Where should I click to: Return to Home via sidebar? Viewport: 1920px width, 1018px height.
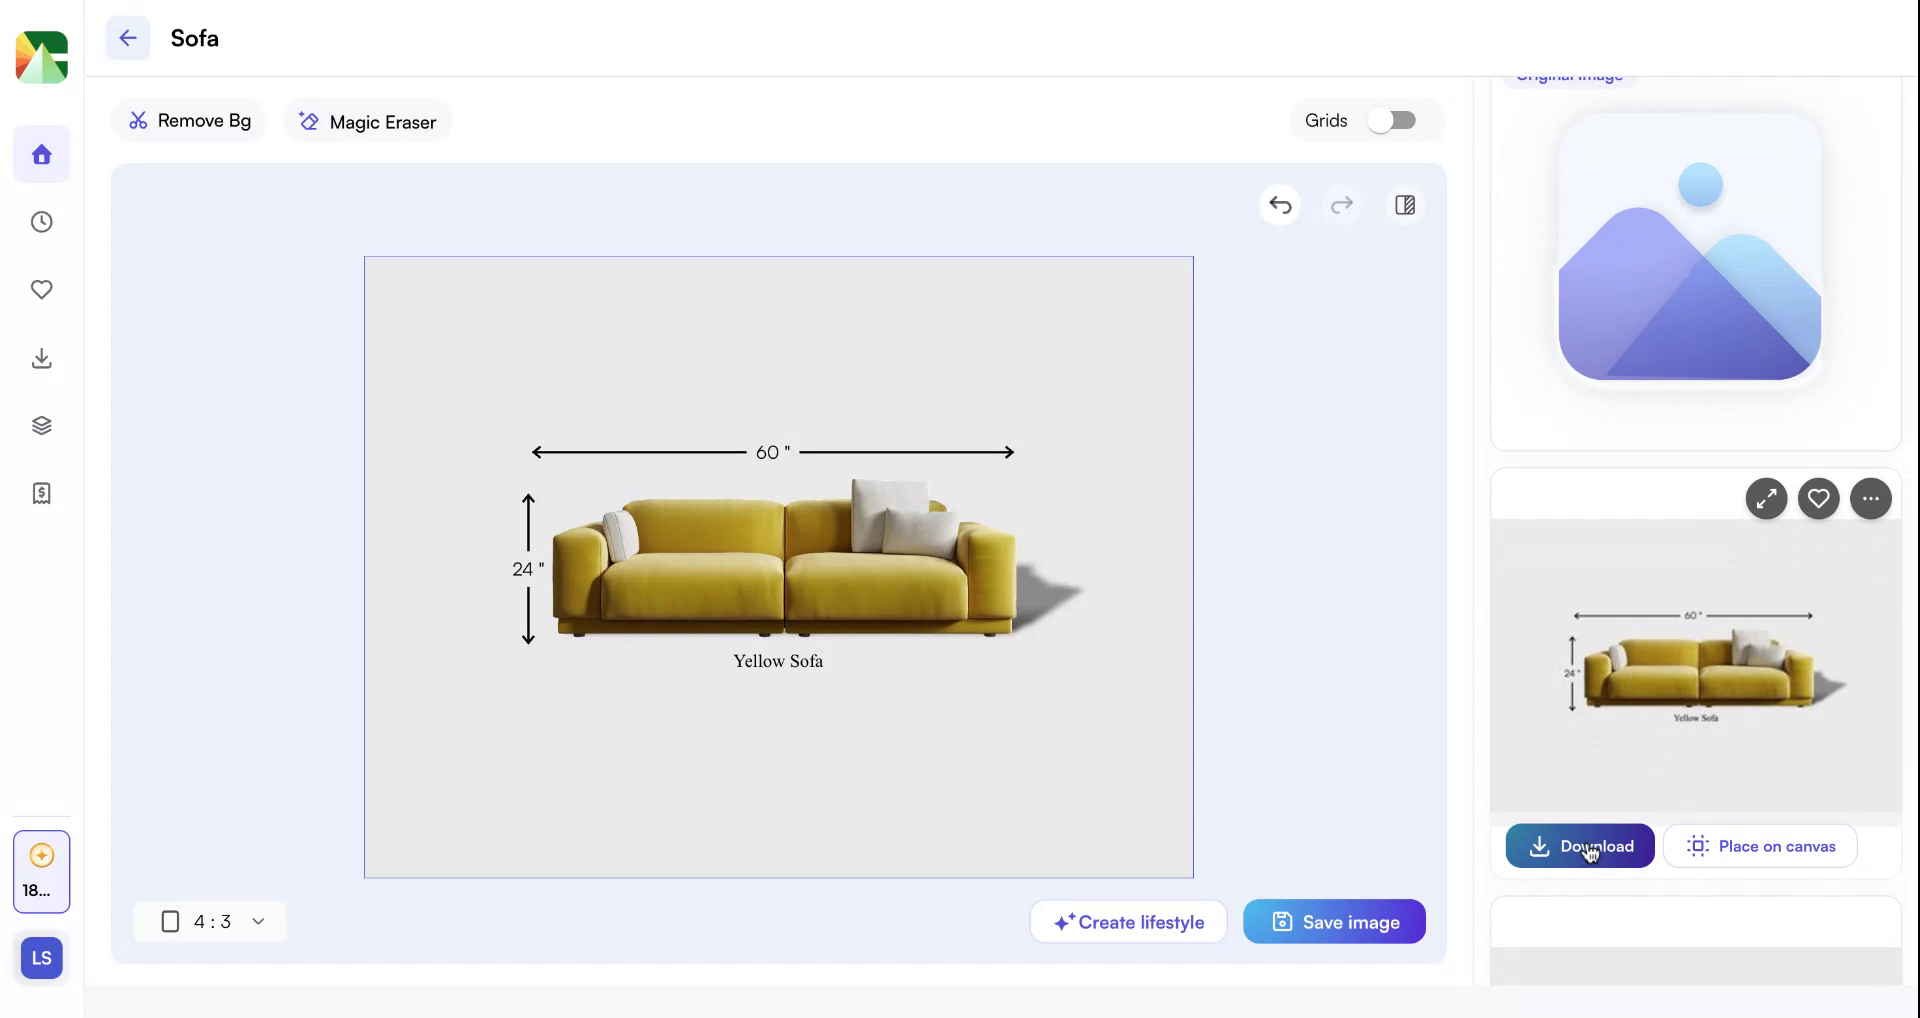pos(41,154)
